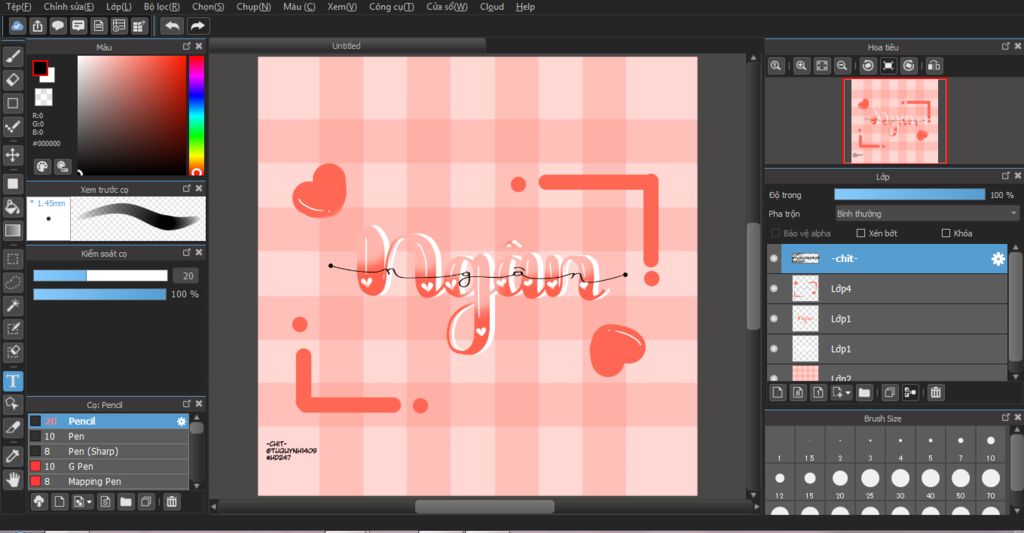Click the canvas horizontal scrollbar
Image resolution: width=1024 pixels, height=533 pixels.
[x=485, y=506]
